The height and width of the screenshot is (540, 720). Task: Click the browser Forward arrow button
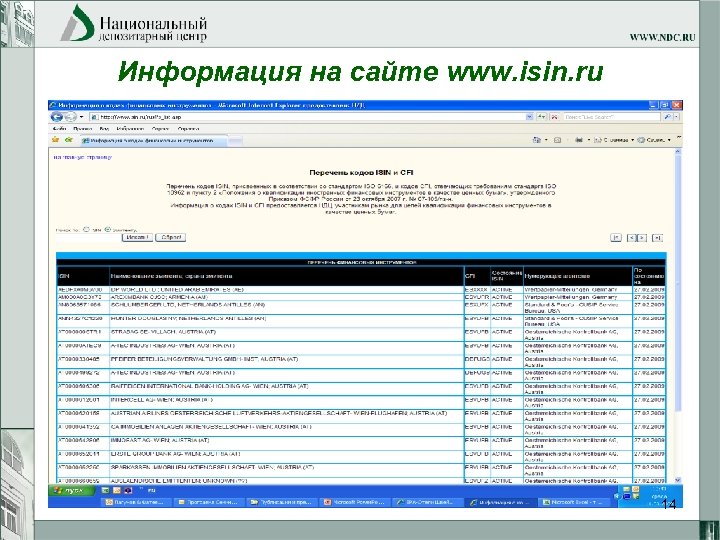[70, 117]
